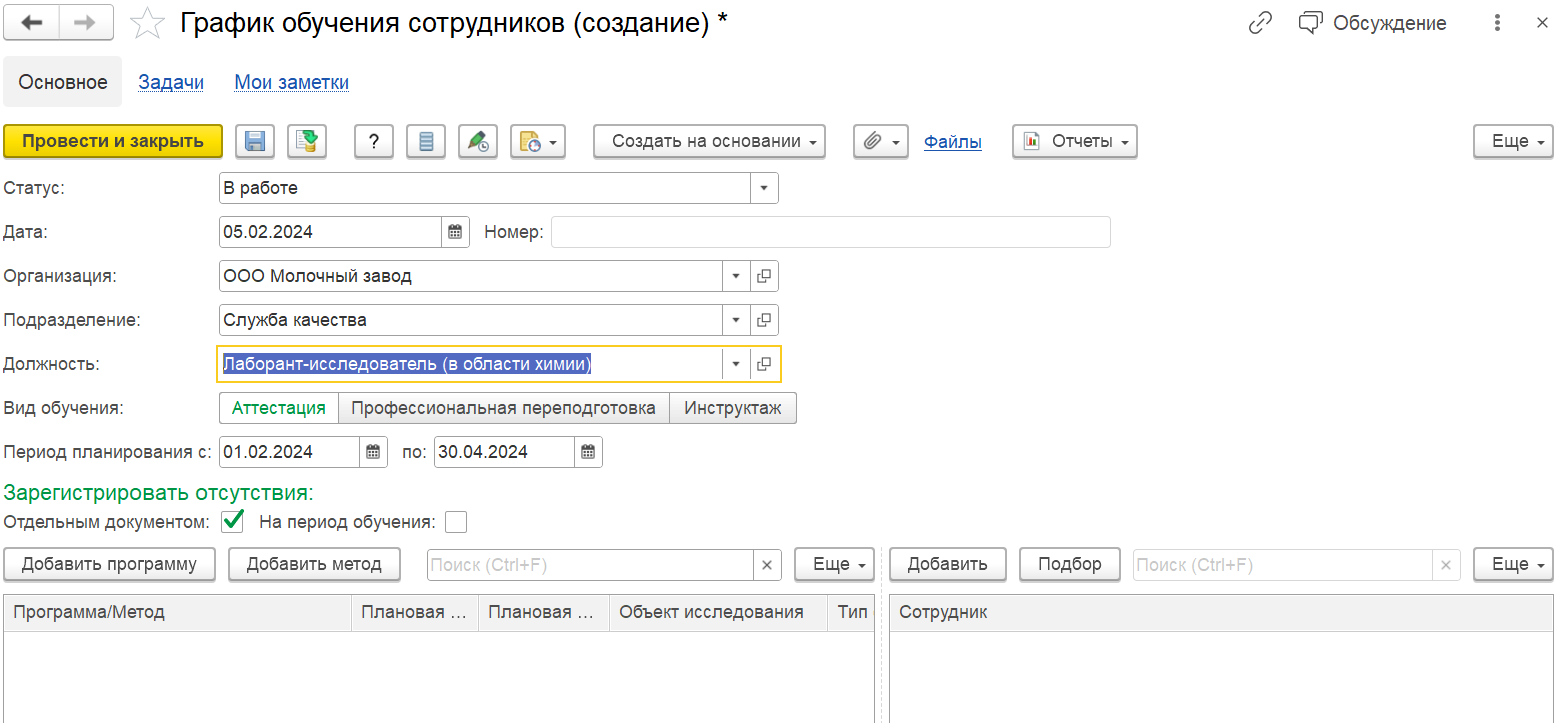Go forward with the right arrow

pos(87,23)
